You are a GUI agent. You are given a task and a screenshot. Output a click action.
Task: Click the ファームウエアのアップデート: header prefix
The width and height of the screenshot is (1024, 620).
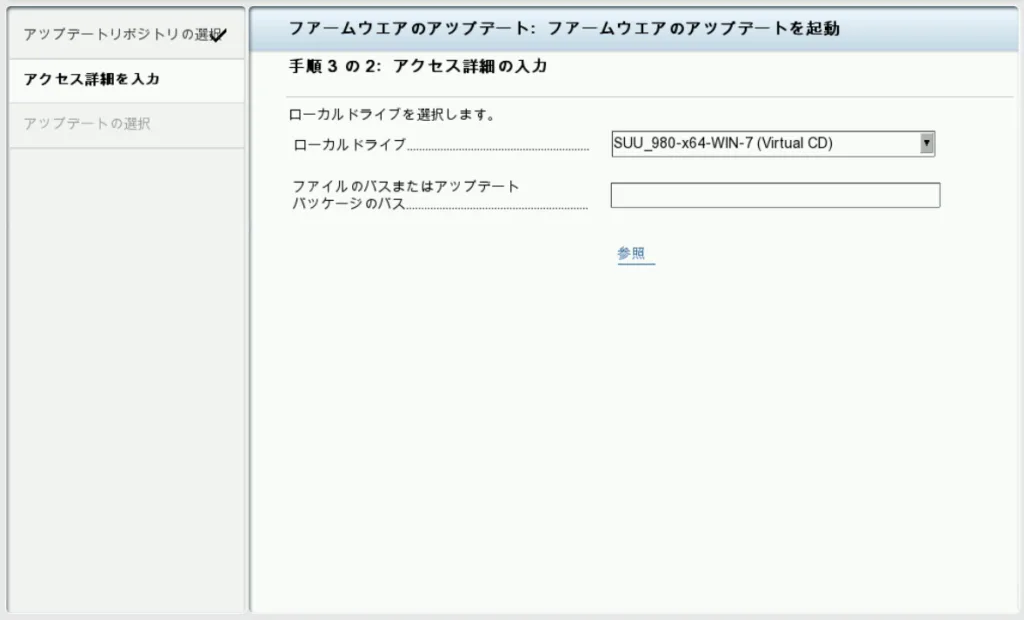click(x=412, y=29)
